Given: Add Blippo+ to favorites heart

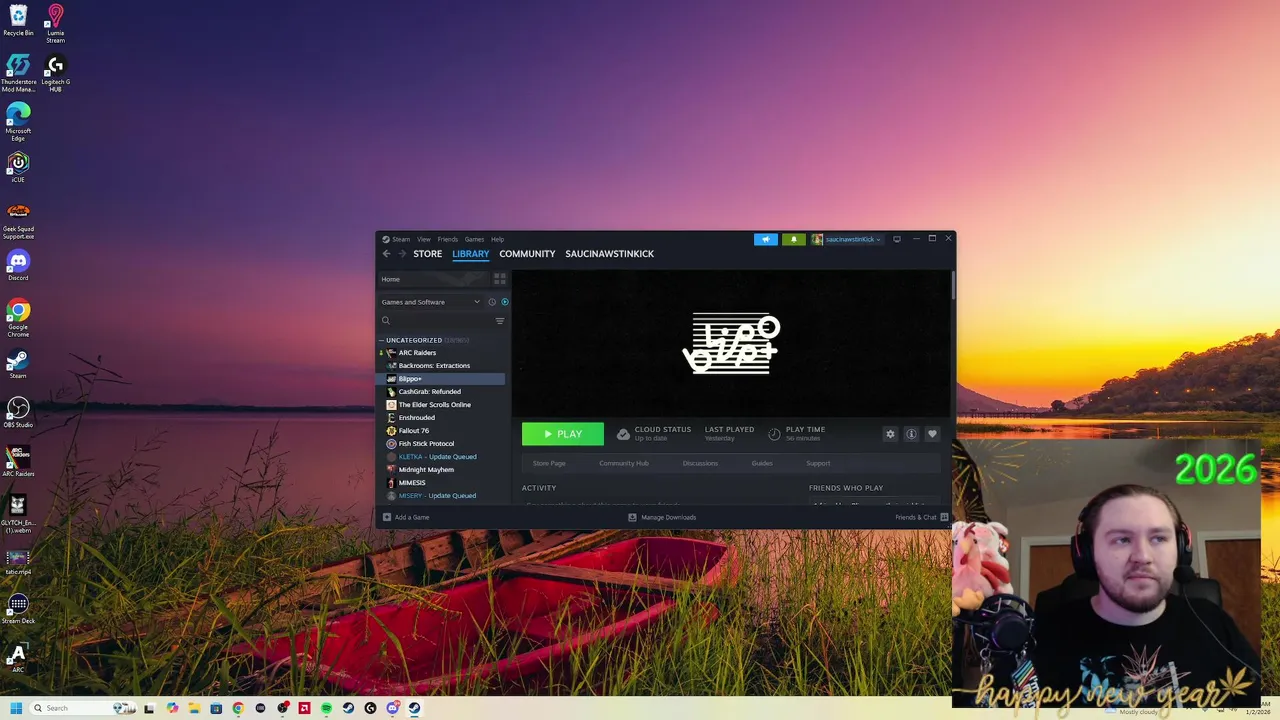Looking at the screenshot, I should (932, 434).
